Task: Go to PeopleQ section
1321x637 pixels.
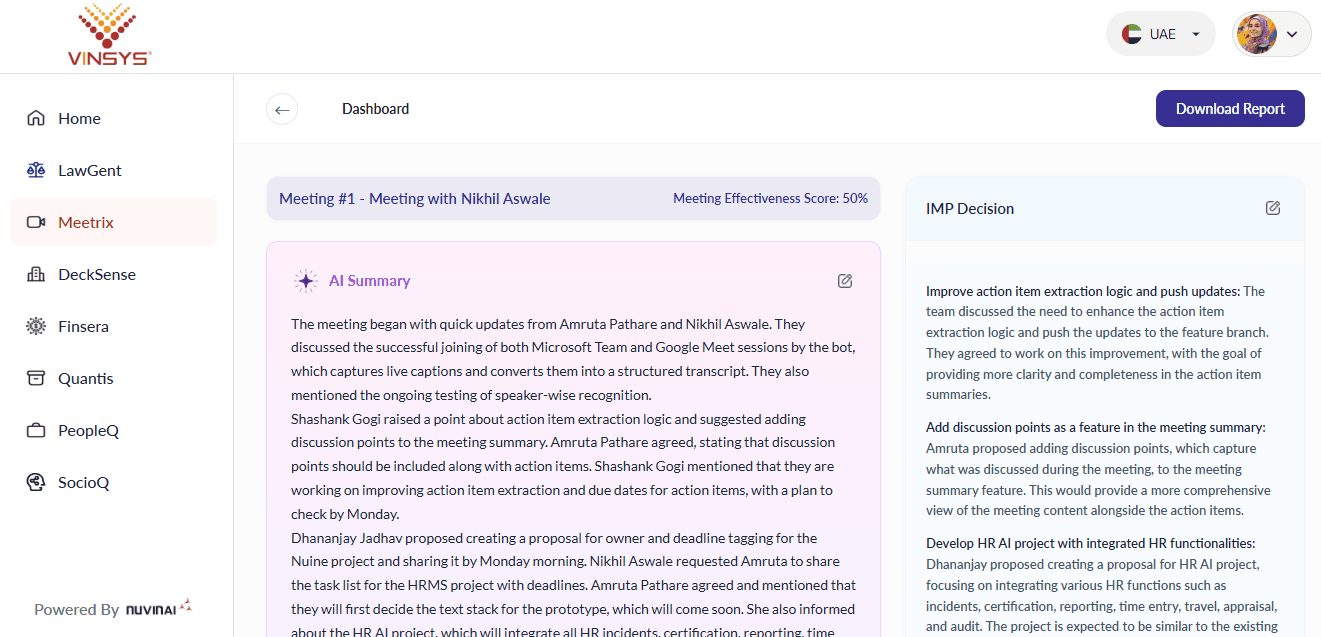Action: point(113,430)
